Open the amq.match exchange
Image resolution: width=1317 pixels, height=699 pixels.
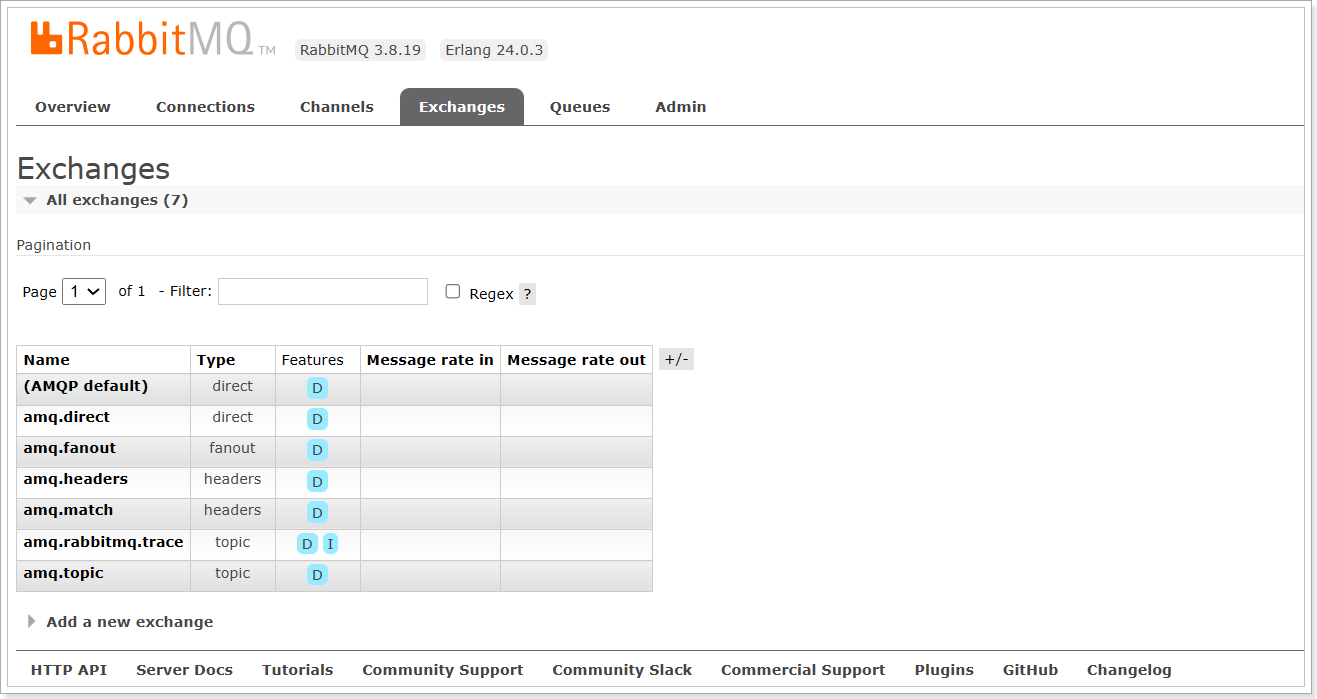(69, 510)
